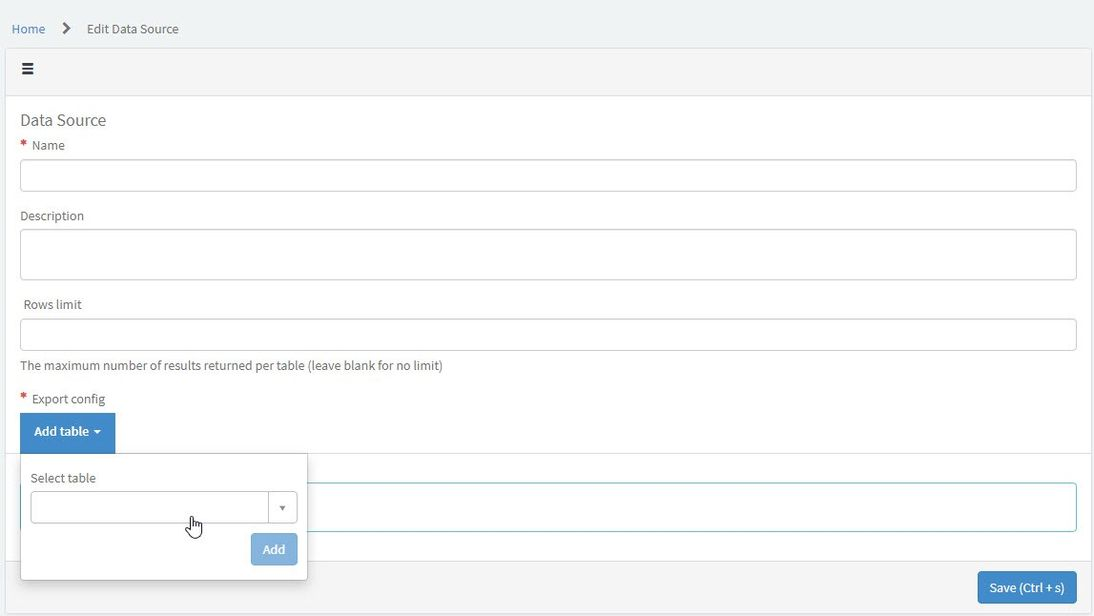Click the caret on Add table

97,432
